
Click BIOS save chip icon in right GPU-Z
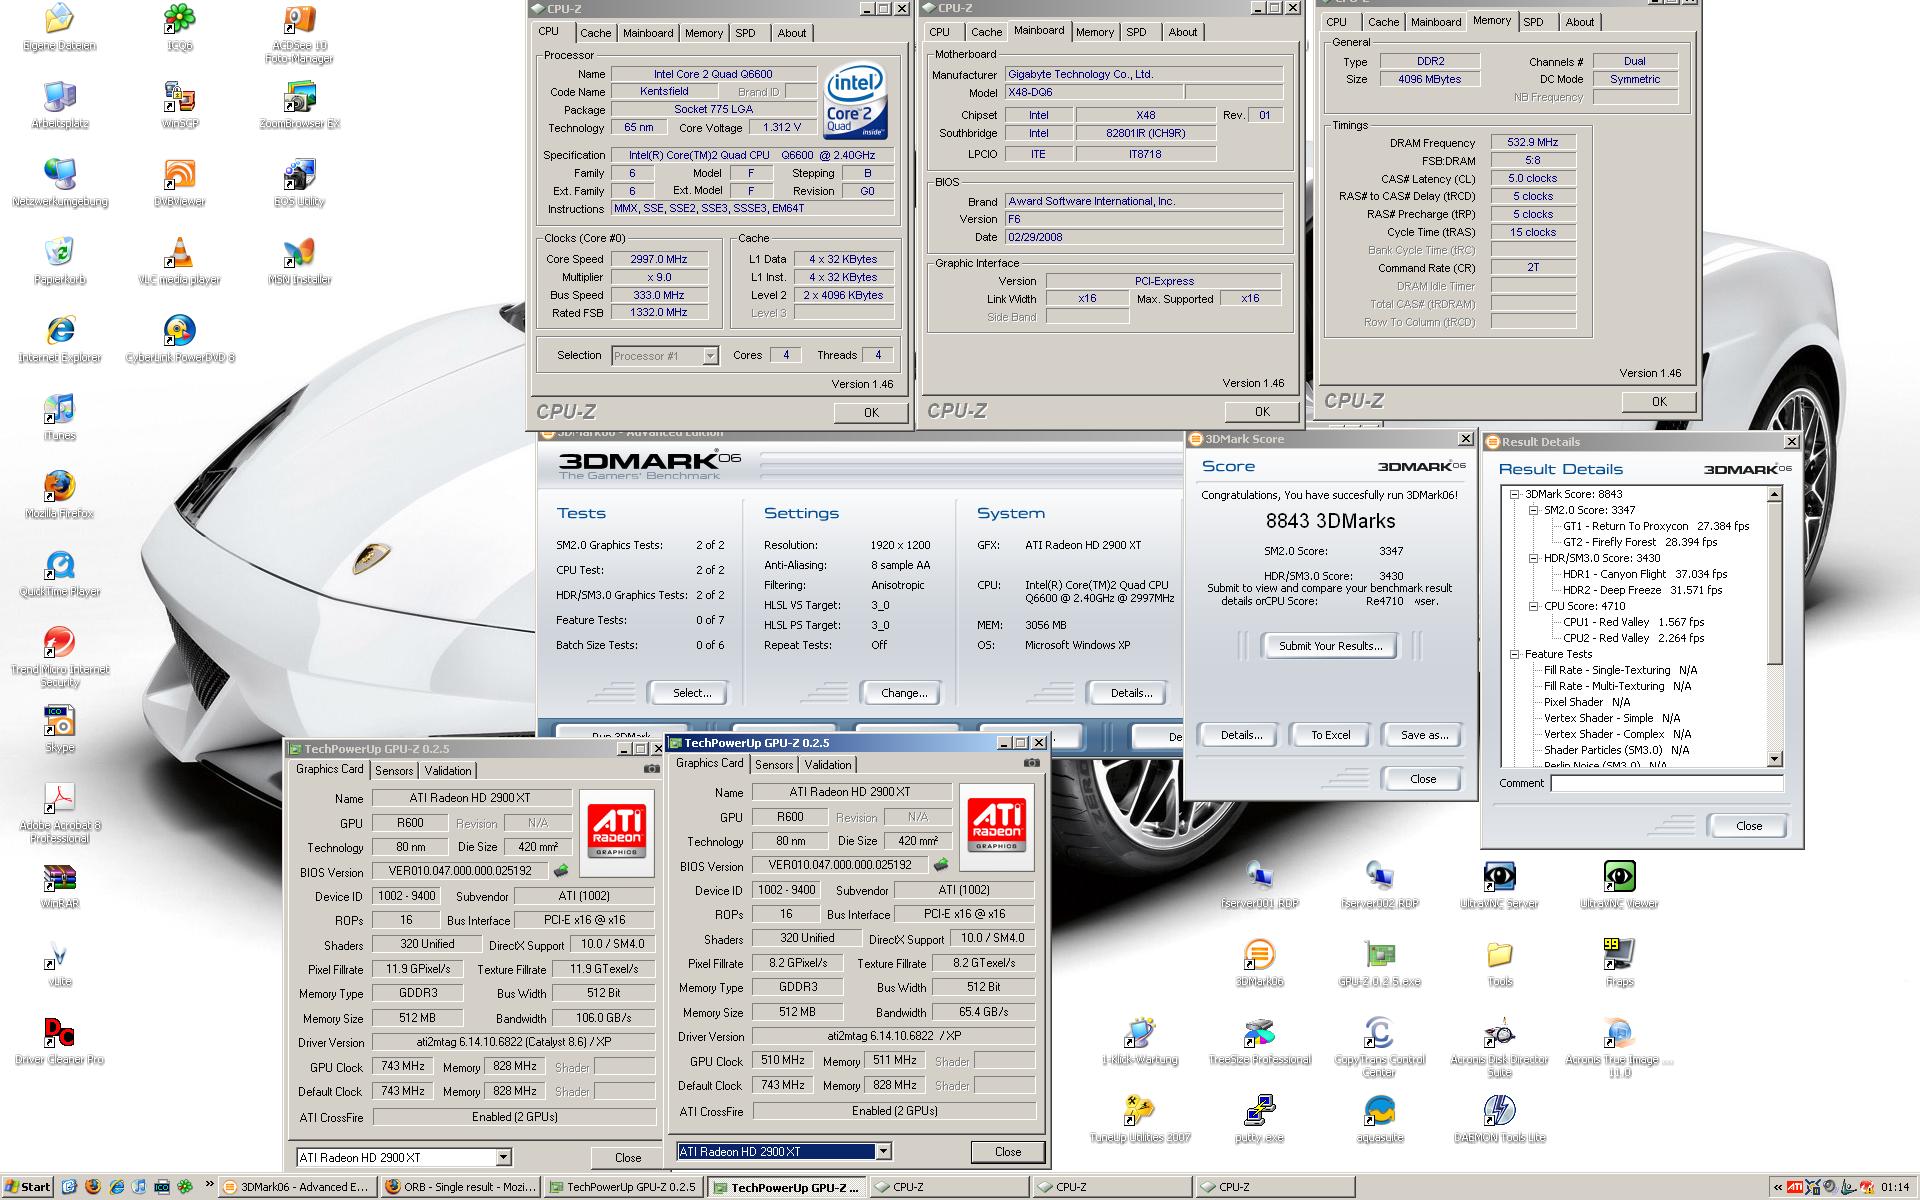pos(941,865)
